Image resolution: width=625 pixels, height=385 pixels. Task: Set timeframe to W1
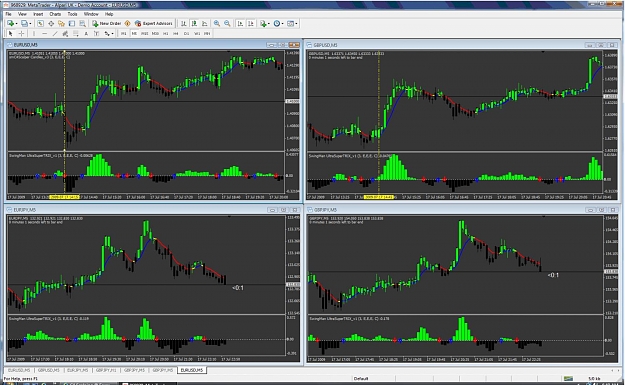click(197, 33)
